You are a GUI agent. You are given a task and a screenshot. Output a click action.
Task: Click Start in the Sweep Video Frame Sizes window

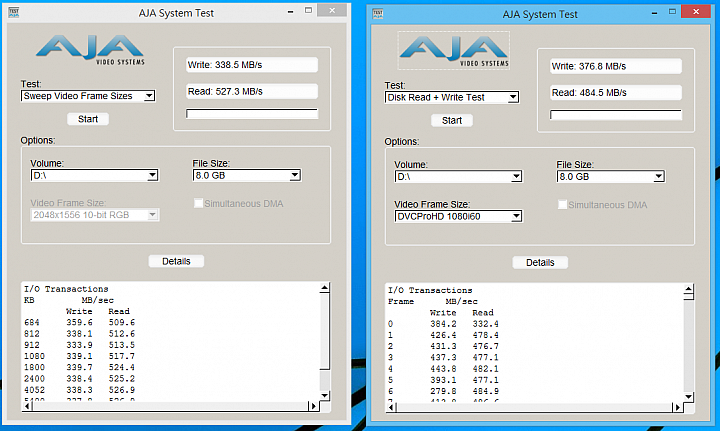[x=88, y=119]
